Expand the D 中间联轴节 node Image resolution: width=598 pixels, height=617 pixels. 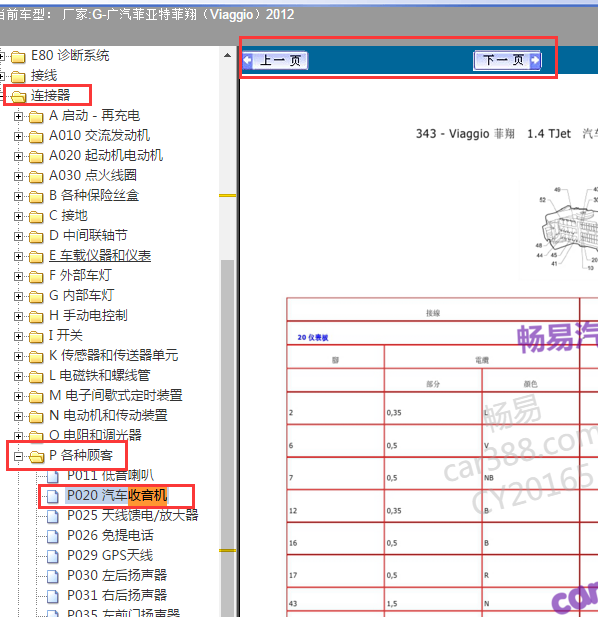point(18,236)
